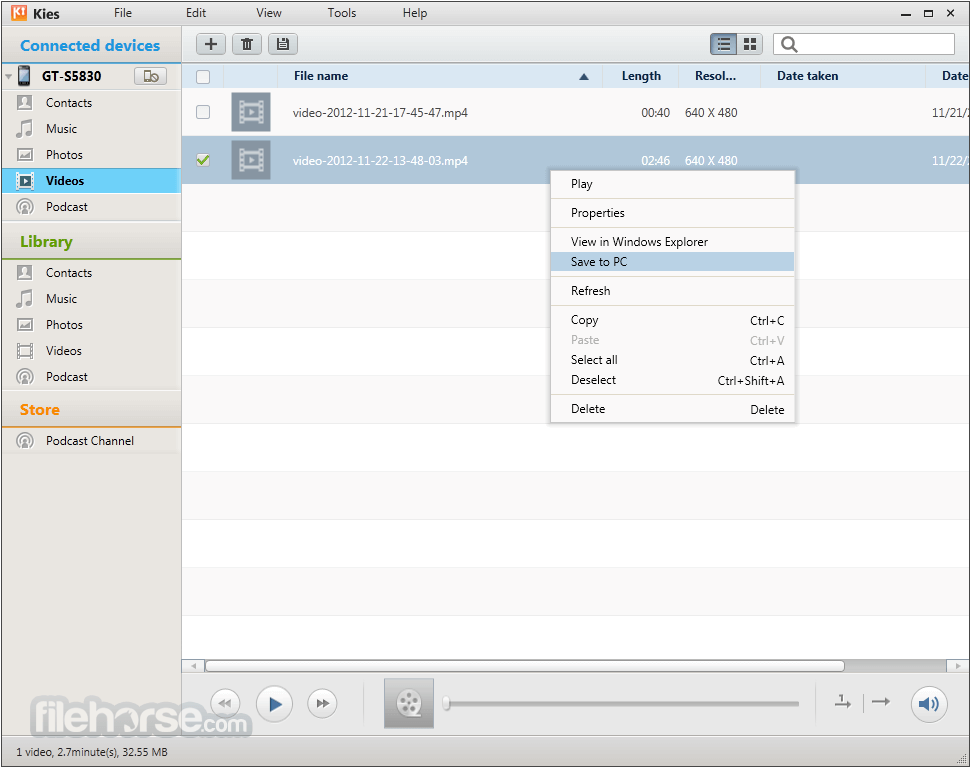Click the Resol... column header

719,76
